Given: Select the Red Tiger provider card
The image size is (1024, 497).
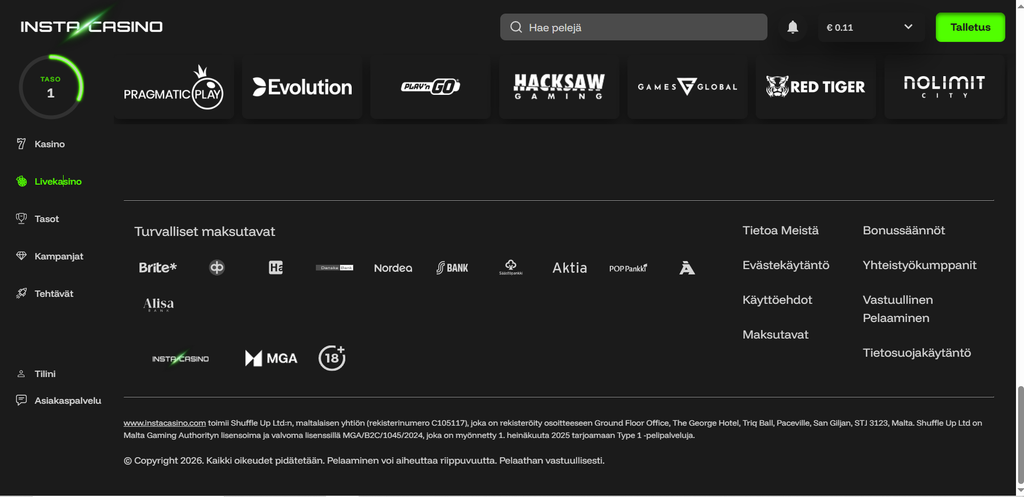Looking at the screenshot, I should point(816,87).
